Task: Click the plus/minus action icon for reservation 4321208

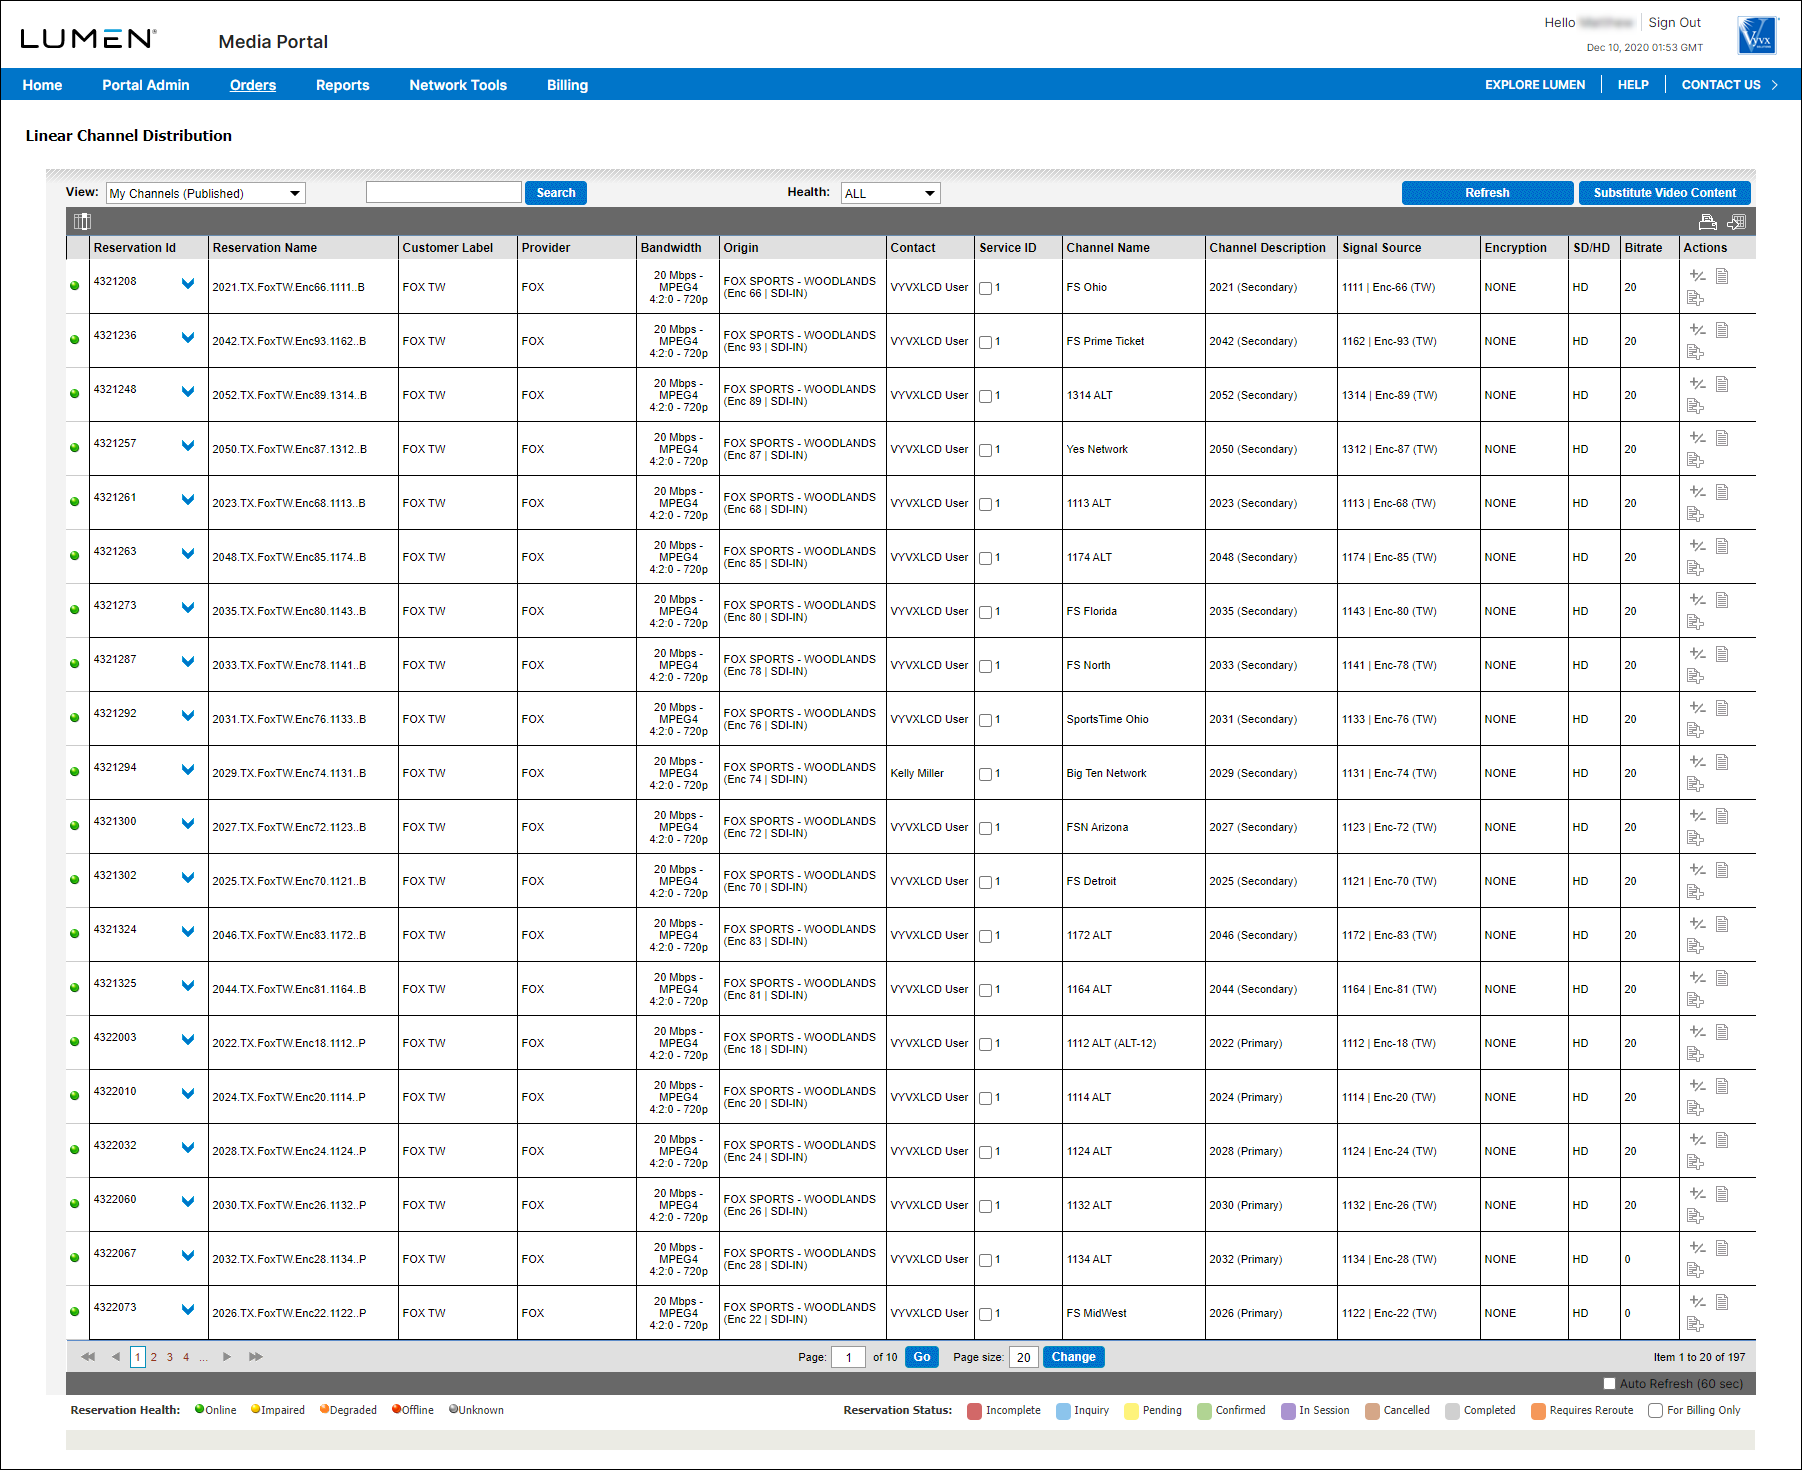Action: pos(1697,276)
